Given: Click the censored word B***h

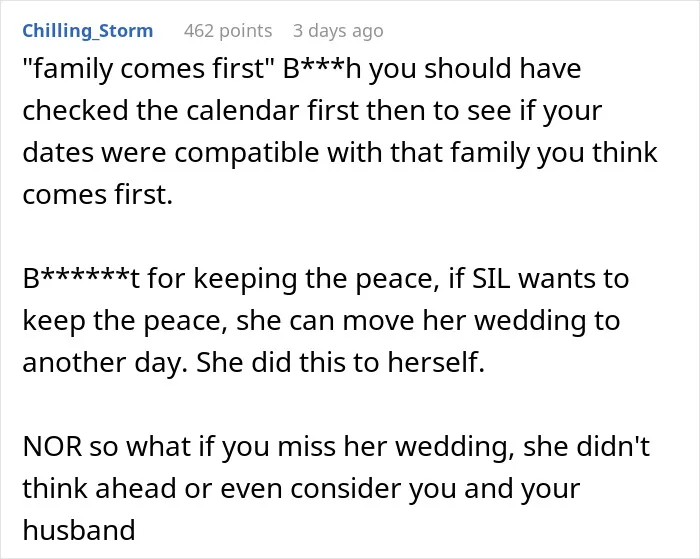Looking at the screenshot, I should click(321, 69).
